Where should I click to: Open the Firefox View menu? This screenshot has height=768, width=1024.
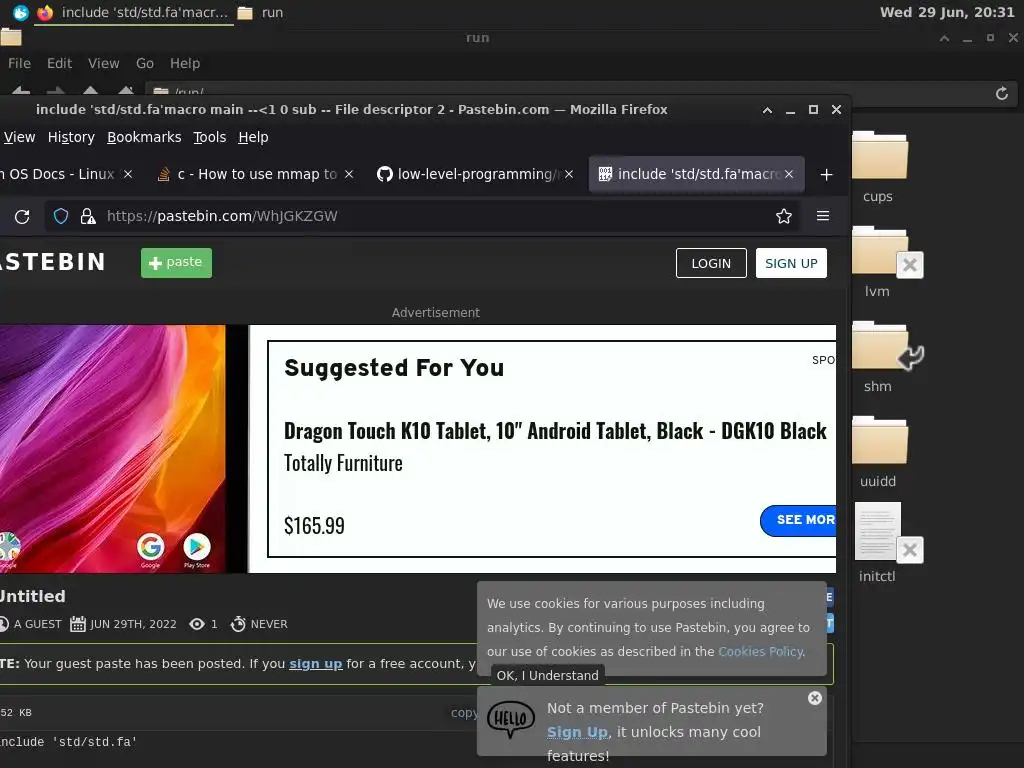pos(19,137)
